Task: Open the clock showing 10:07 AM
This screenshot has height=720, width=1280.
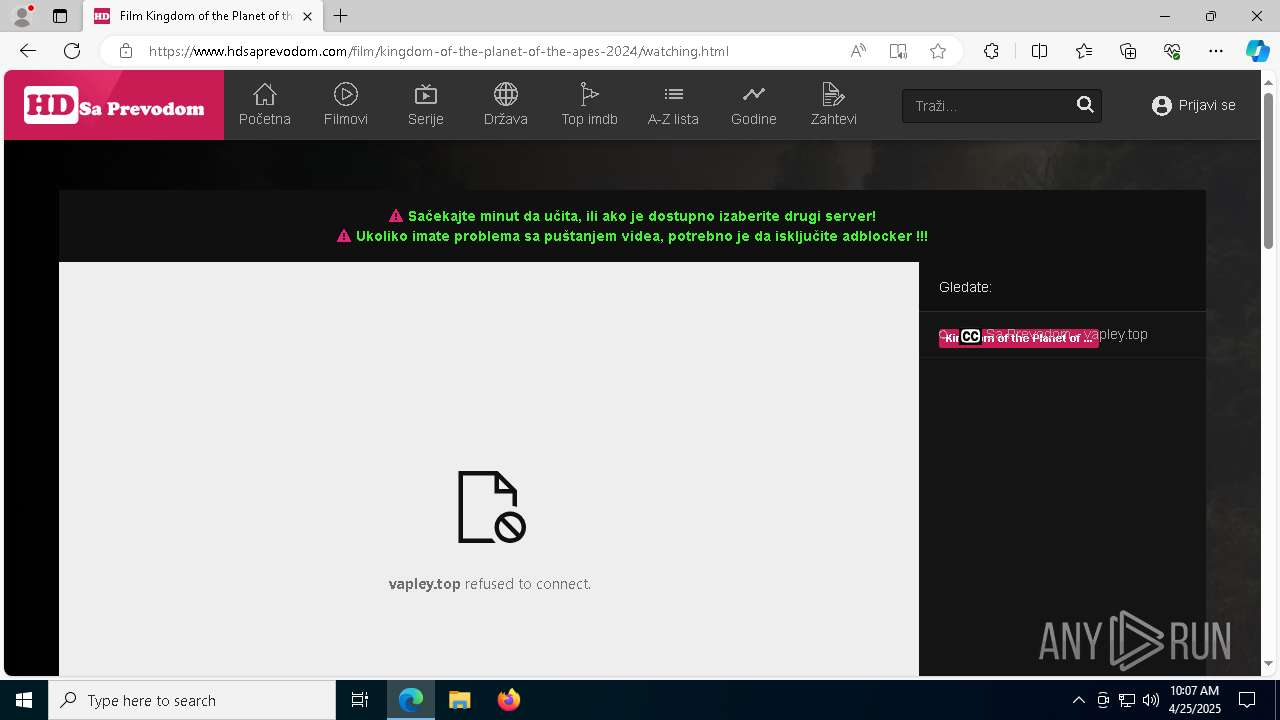Action: coord(1194,699)
